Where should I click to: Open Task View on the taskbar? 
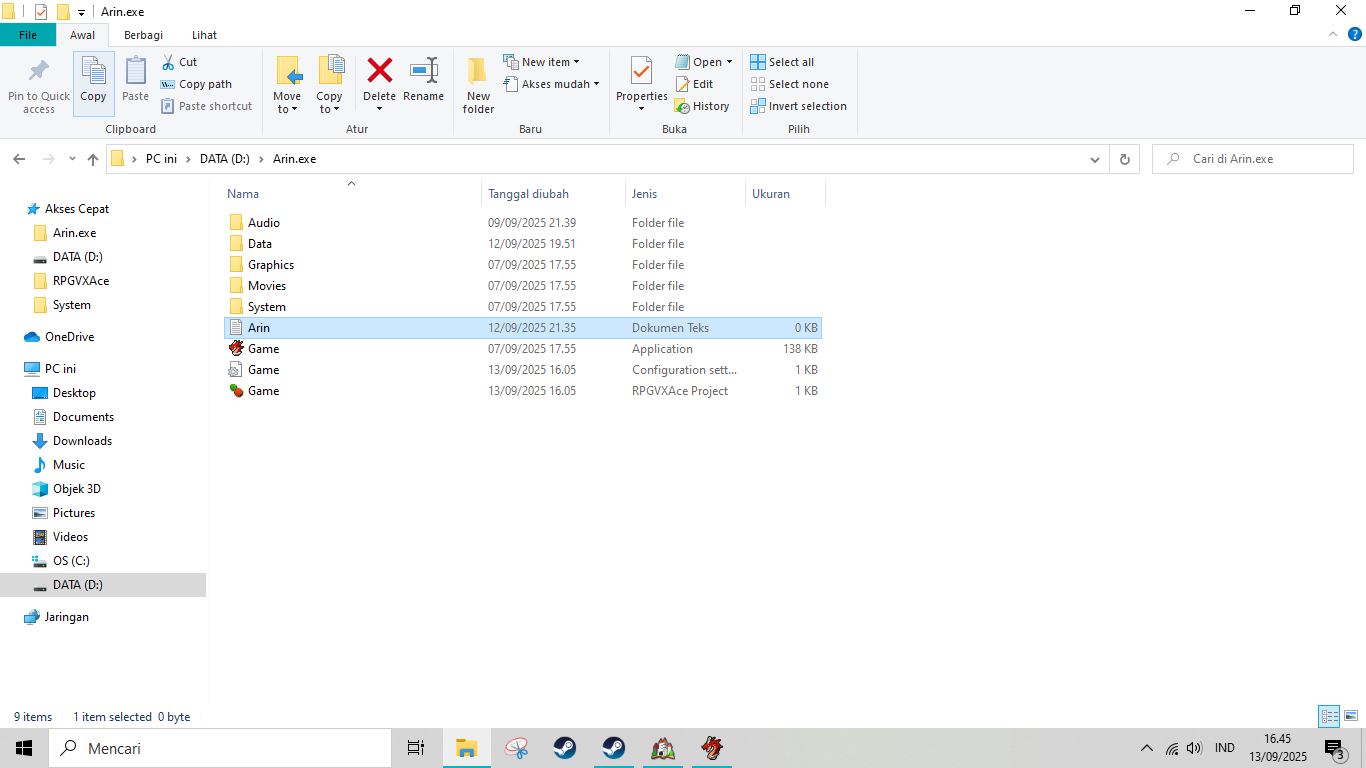coord(416,748)
